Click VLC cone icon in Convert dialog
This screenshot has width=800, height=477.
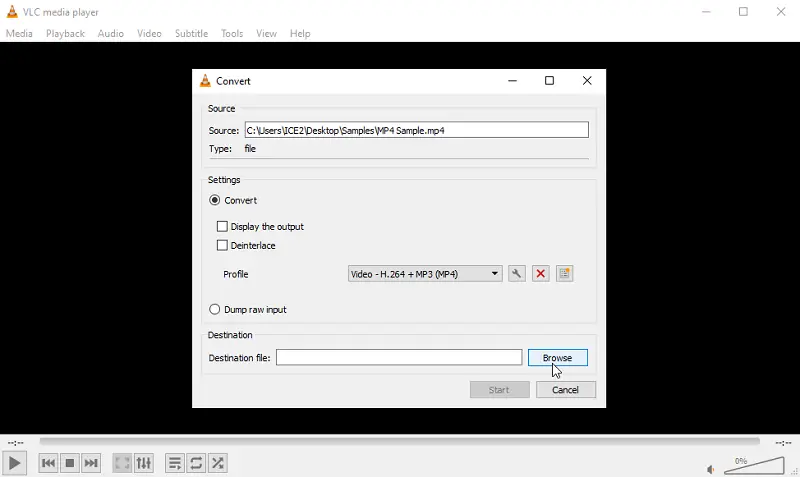click(x=205, y=81)
